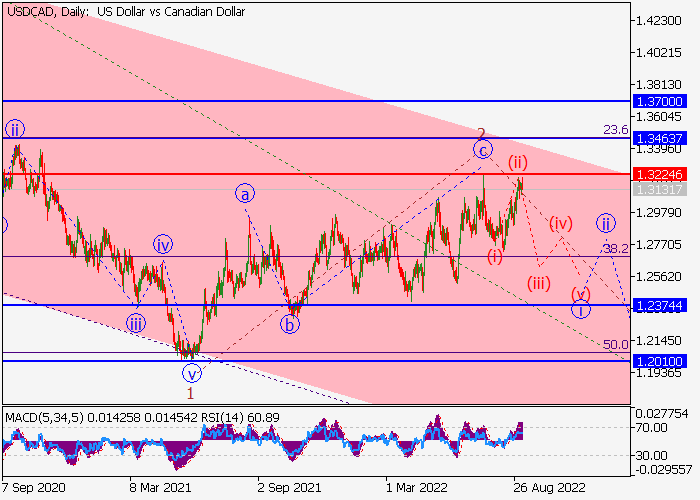Screen dimensions: 700x500
Task: Click the red wave '2' label
Action: point(481,133)
